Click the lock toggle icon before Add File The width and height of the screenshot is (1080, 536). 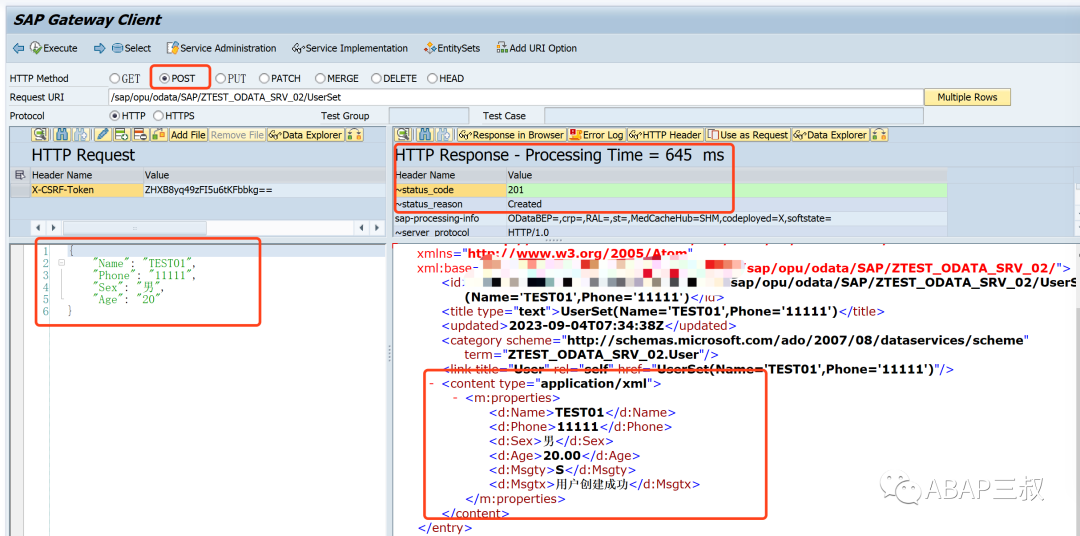click(x=158, y=134)
